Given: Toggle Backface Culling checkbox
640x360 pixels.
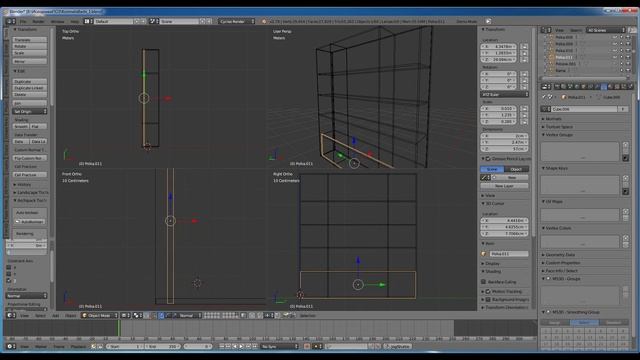Looking at the screenshot, I should 484,282.
